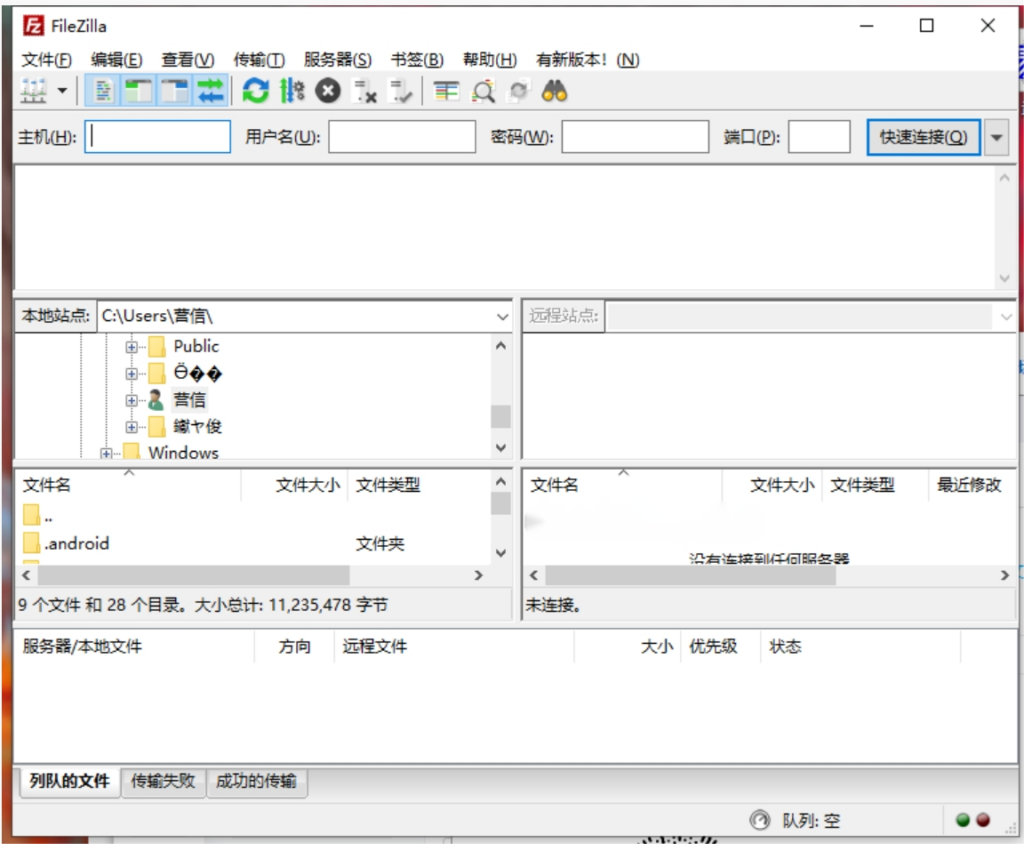Click process queue toolbar icon
Viewport: 1024px width, 844px height.
point(292,92)
